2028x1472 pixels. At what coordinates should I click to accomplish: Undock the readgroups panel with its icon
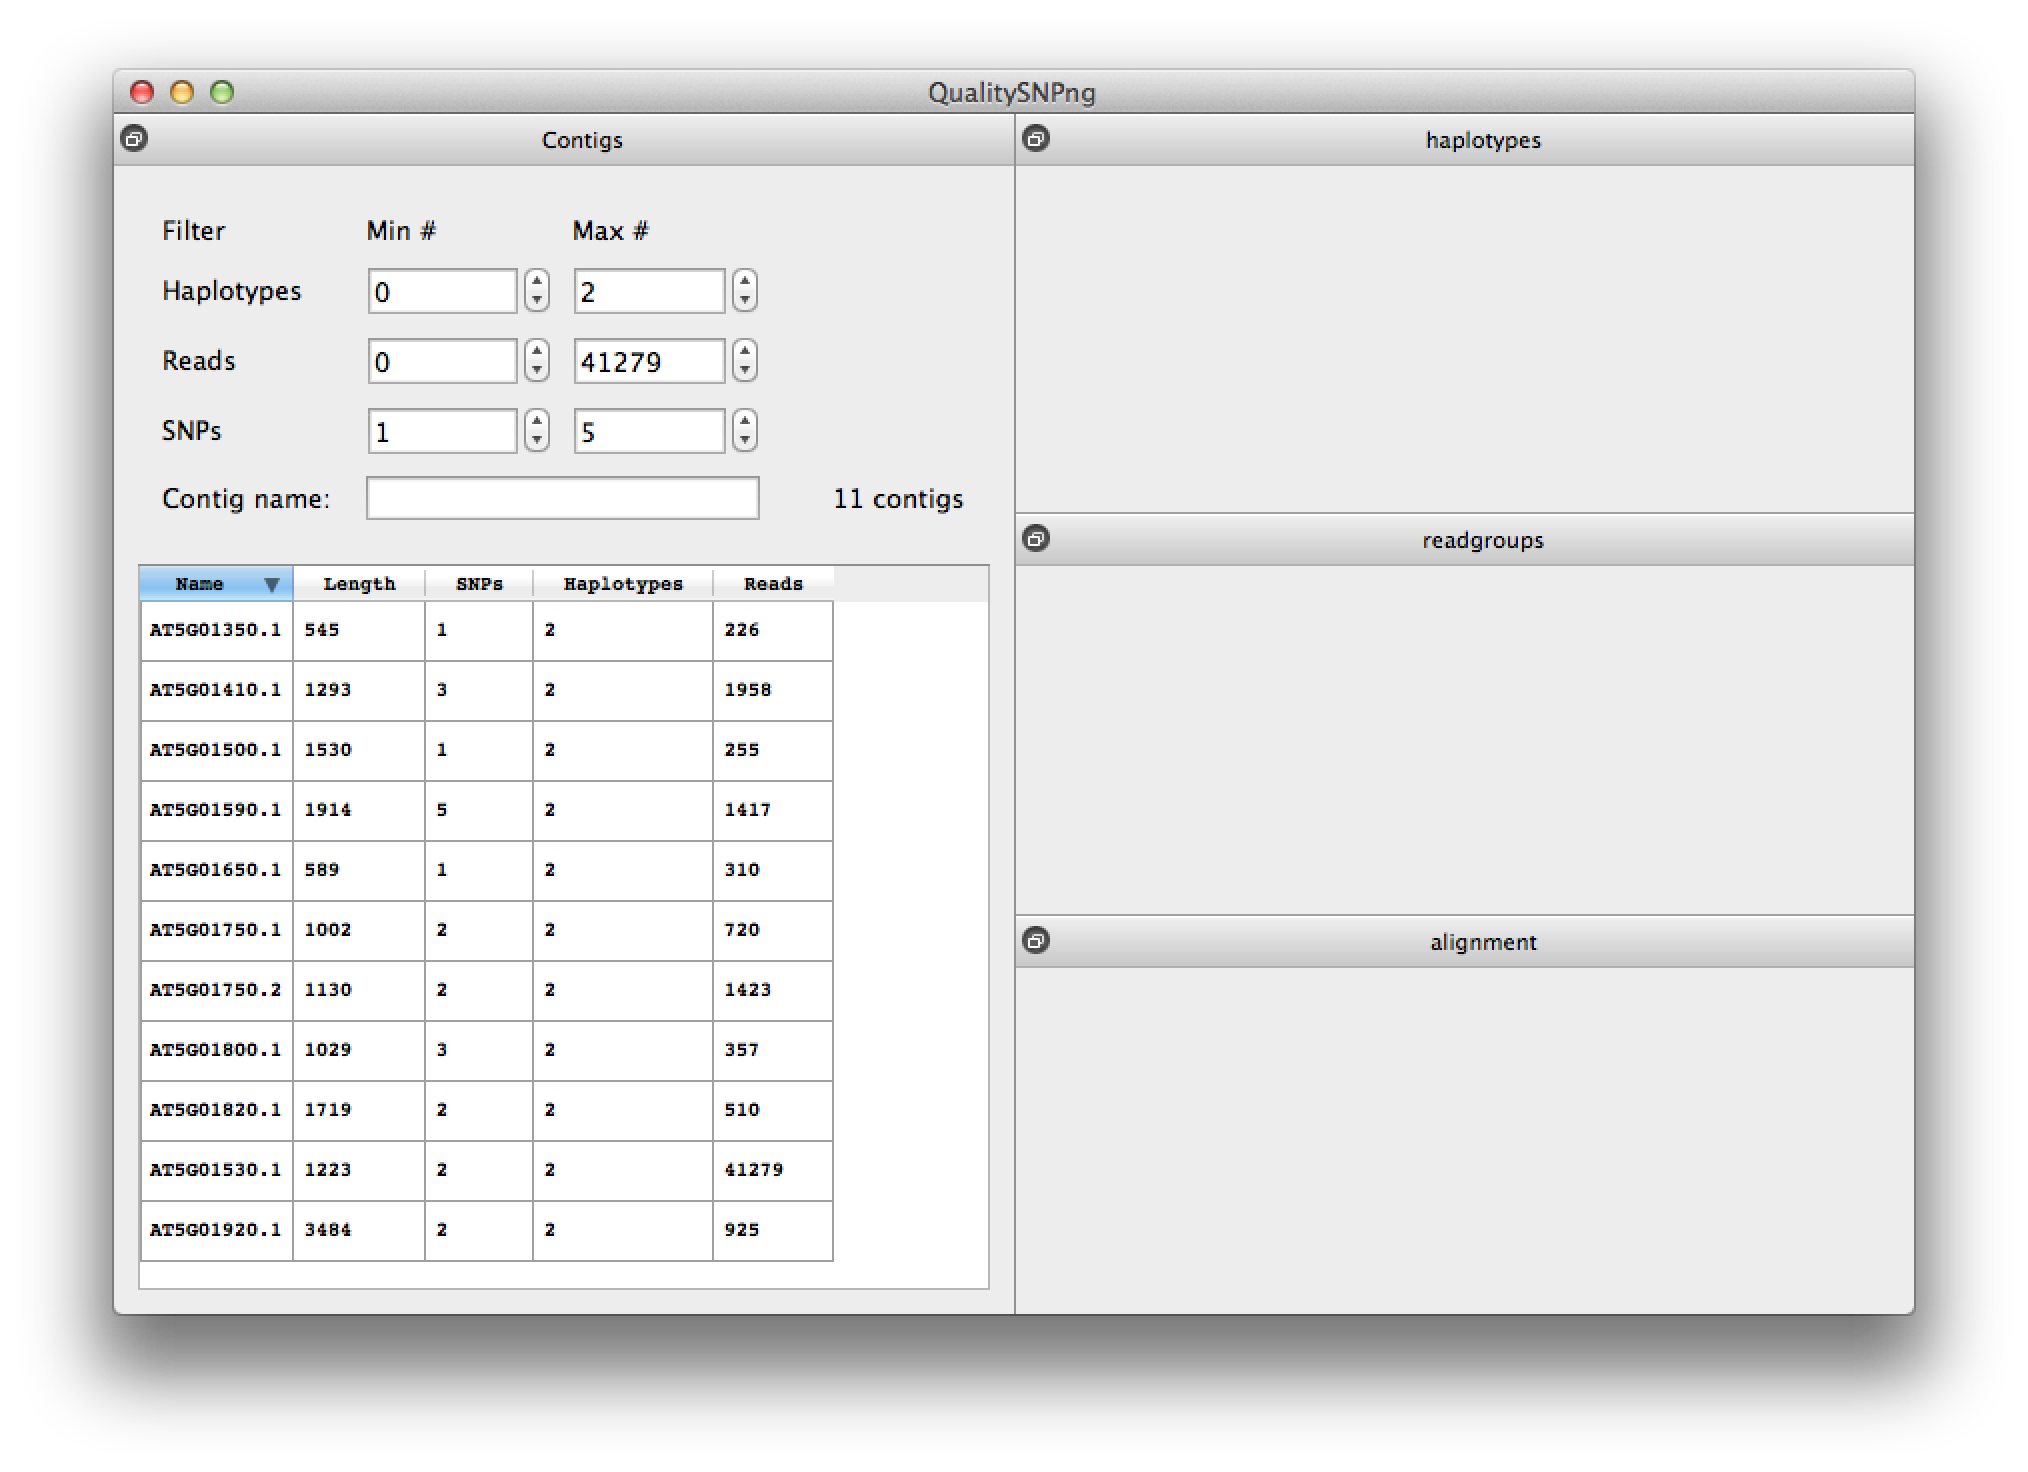[x=1036, y=539]
